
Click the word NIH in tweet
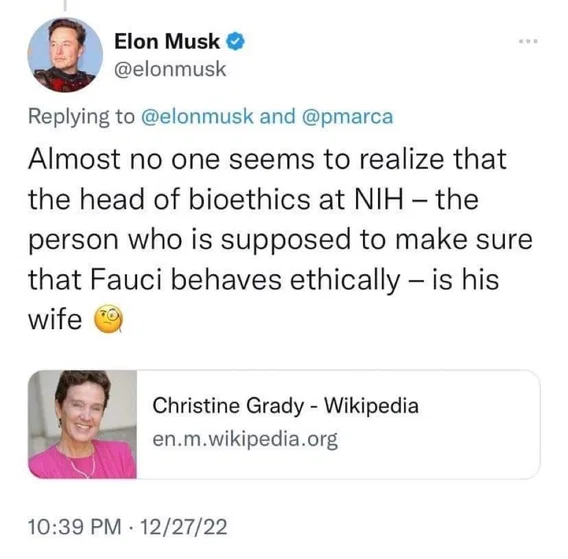click(378, 200)
